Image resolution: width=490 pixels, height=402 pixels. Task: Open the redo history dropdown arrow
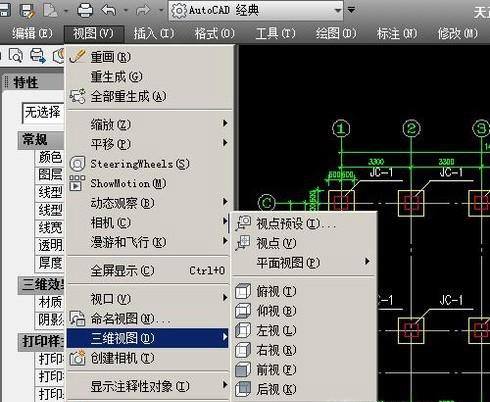(161, 11)
